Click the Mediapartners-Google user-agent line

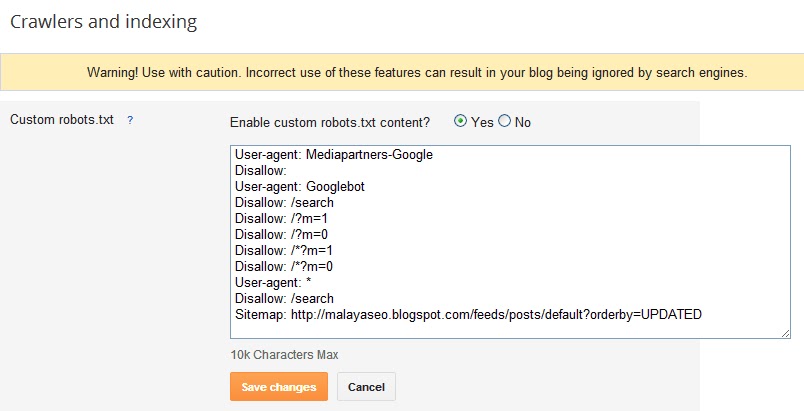coord(333,155)
